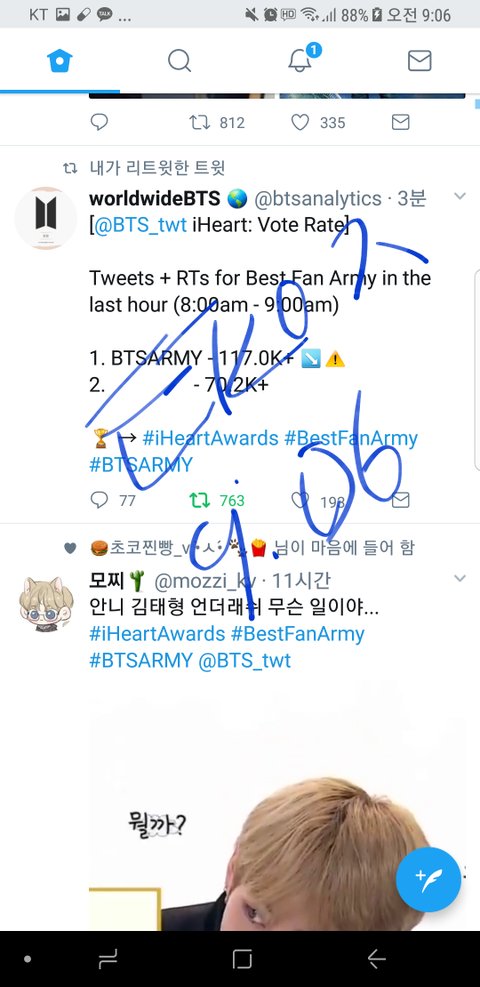The width and height of the screenshot is (480, 987).
Task: Share worldwideBTS tweet via message icon
Action: coord(400,500)
